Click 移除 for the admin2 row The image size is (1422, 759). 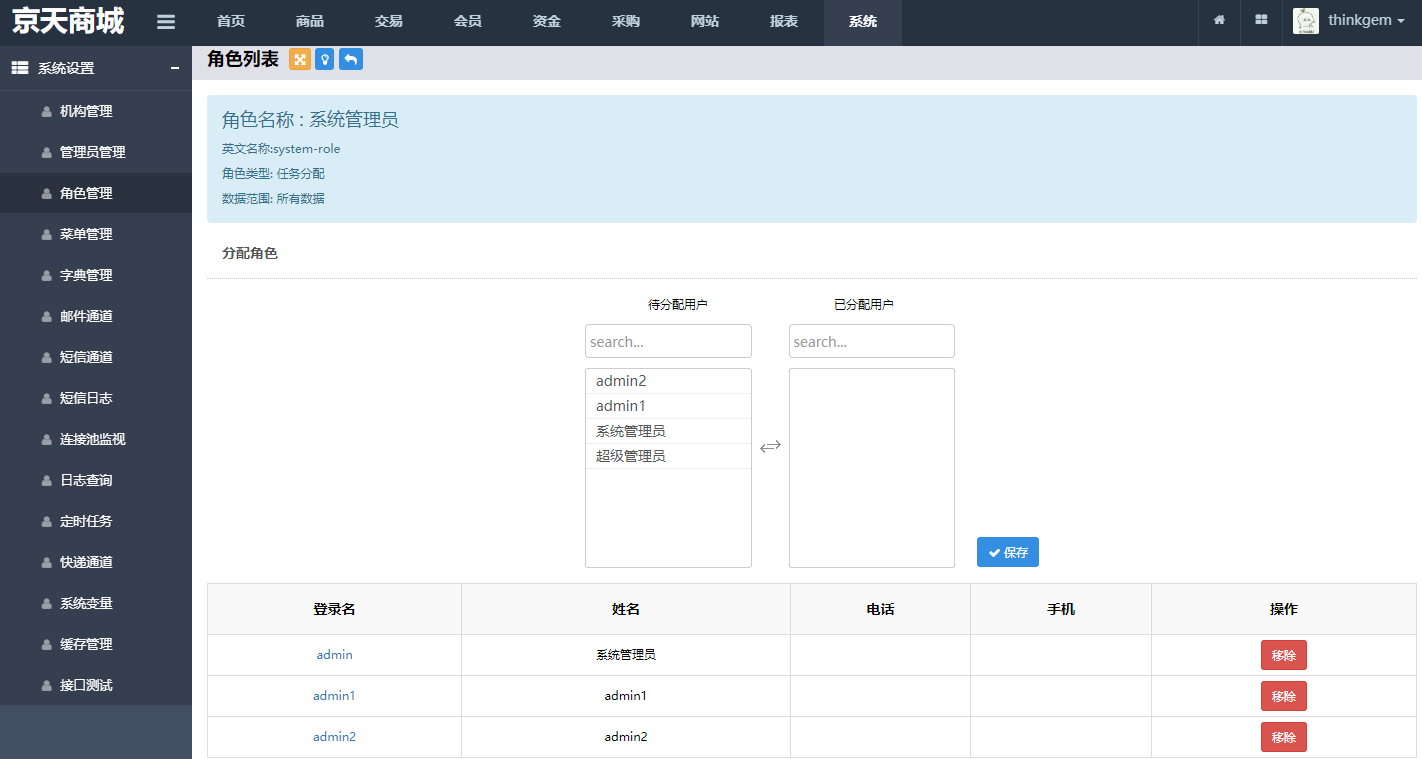tap(1284, 737)
